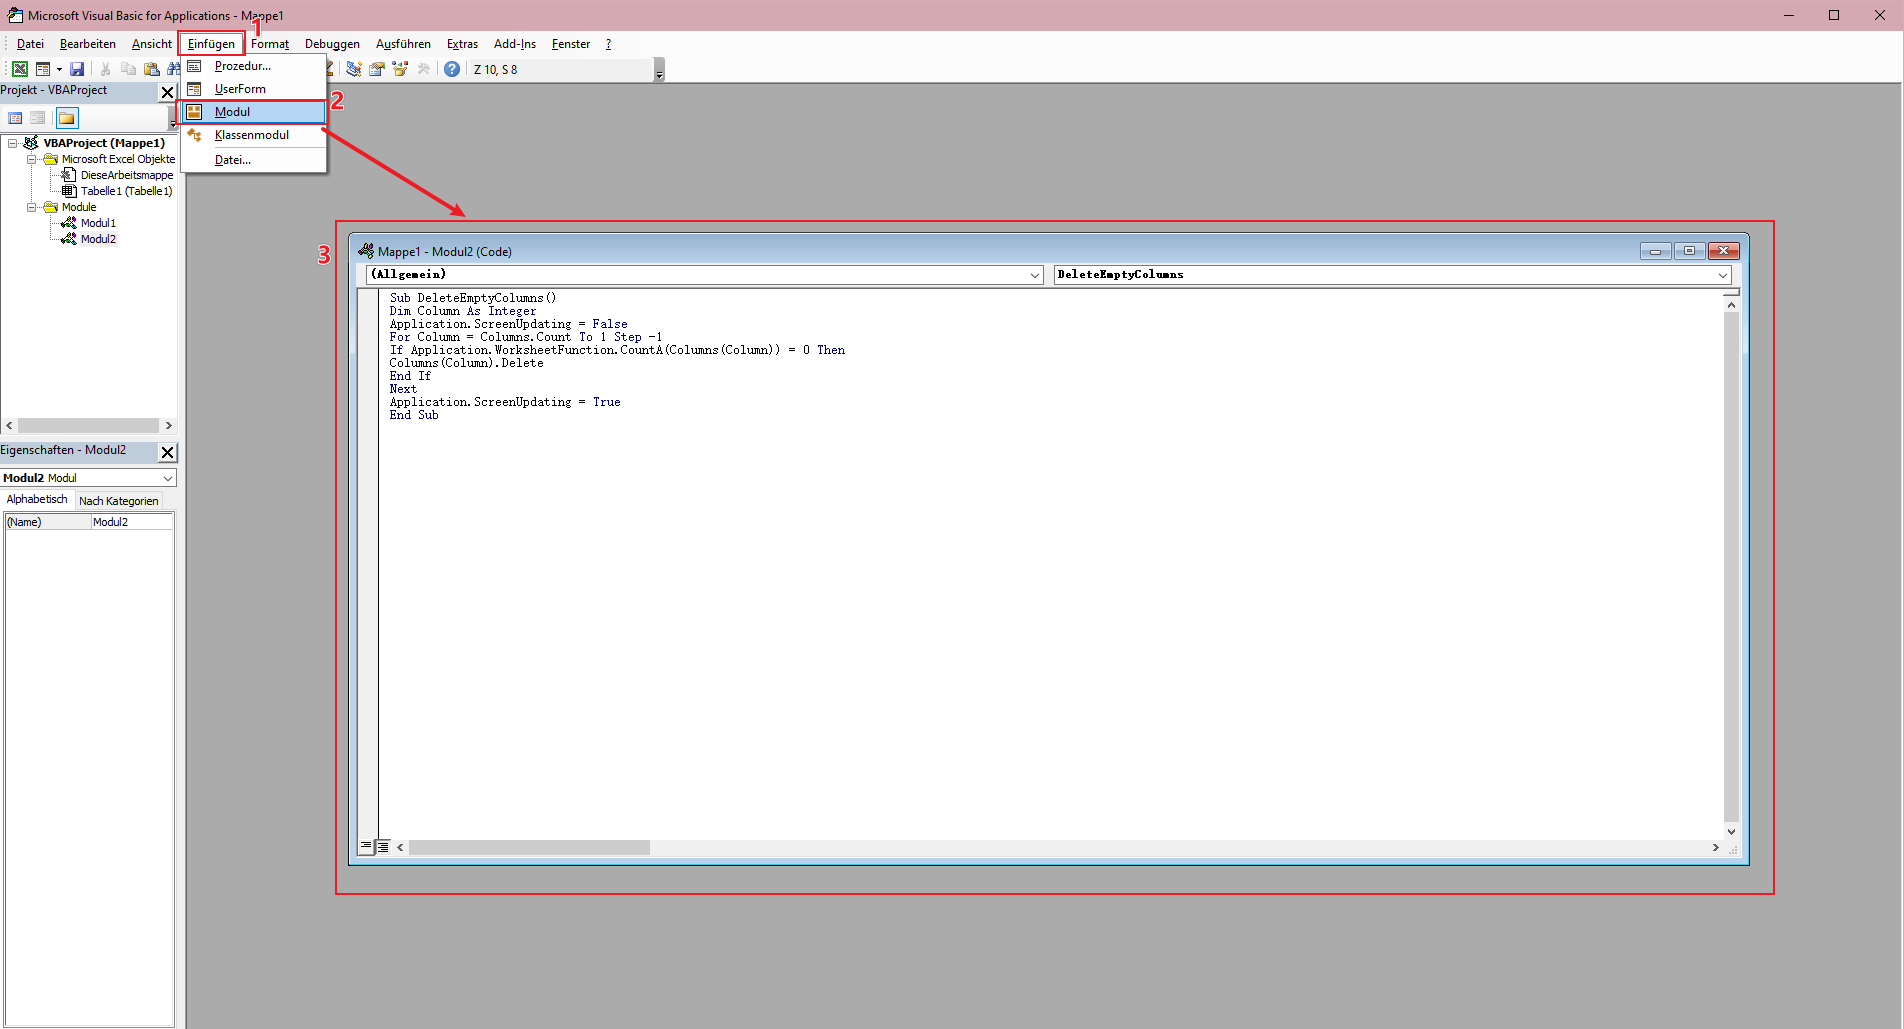Open the Project Explorer toolbar icon
1904x1029 pixels.
[x=354, y=69]
